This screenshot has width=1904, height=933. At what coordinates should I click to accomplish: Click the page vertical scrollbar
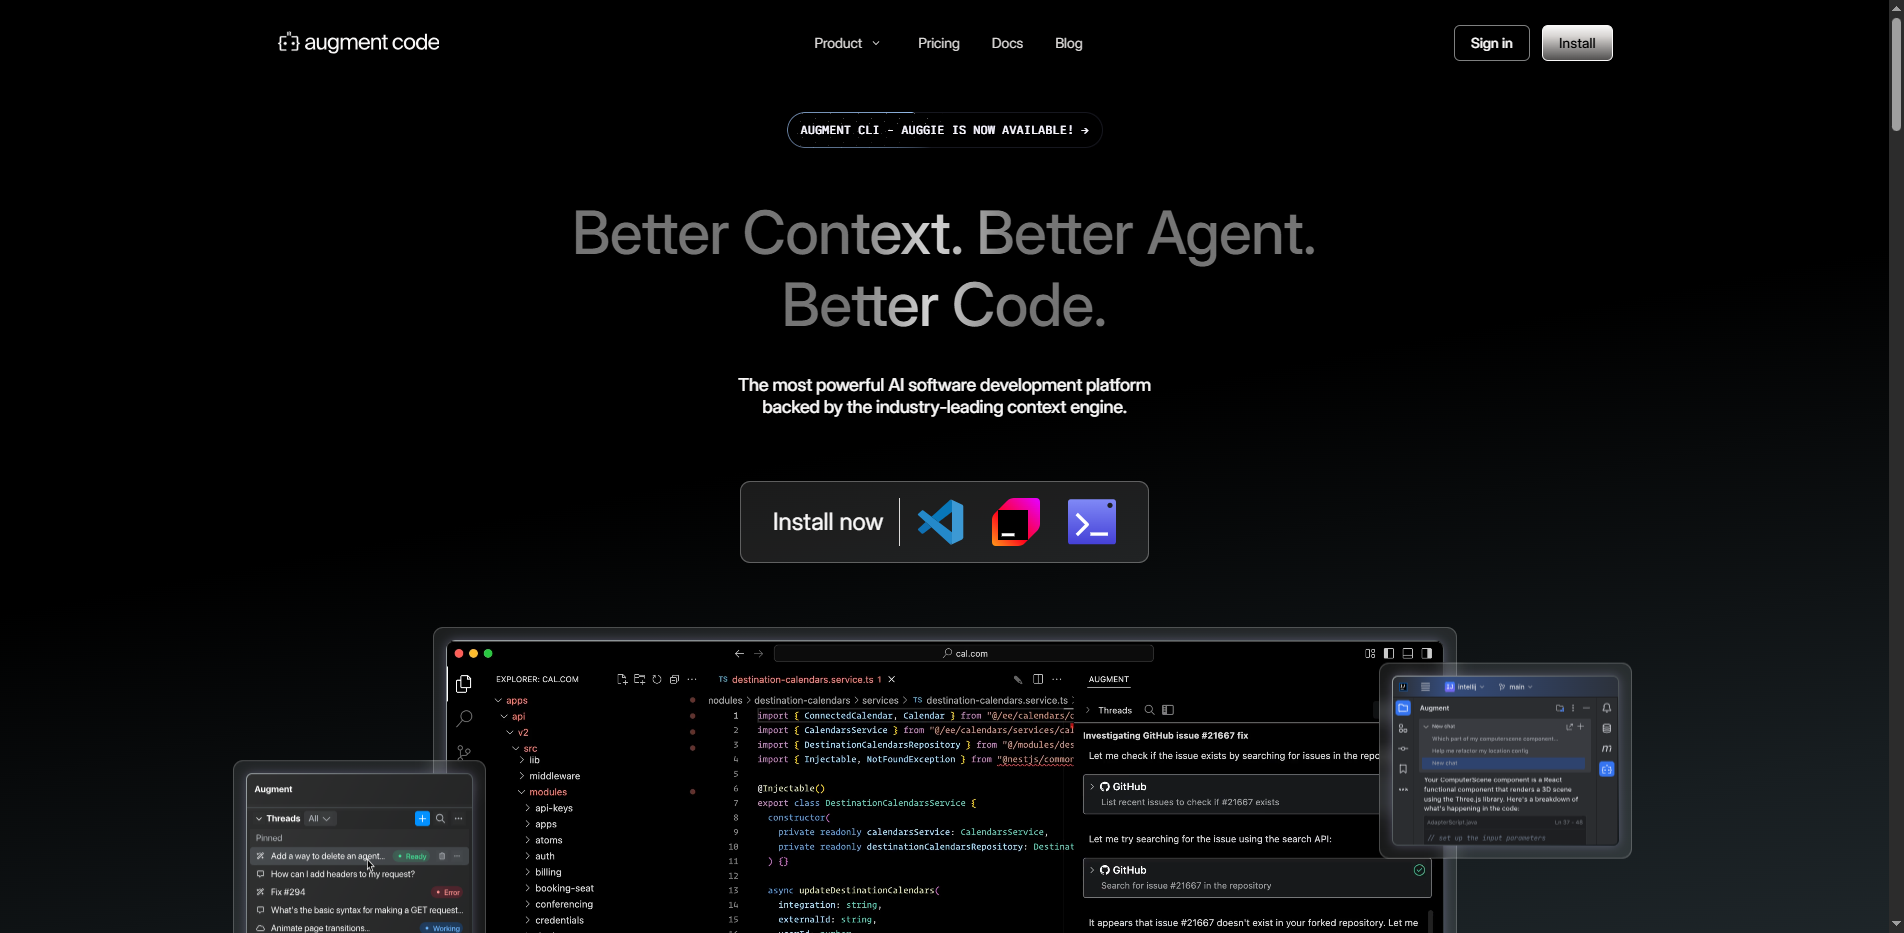[x=1896, y=75]
